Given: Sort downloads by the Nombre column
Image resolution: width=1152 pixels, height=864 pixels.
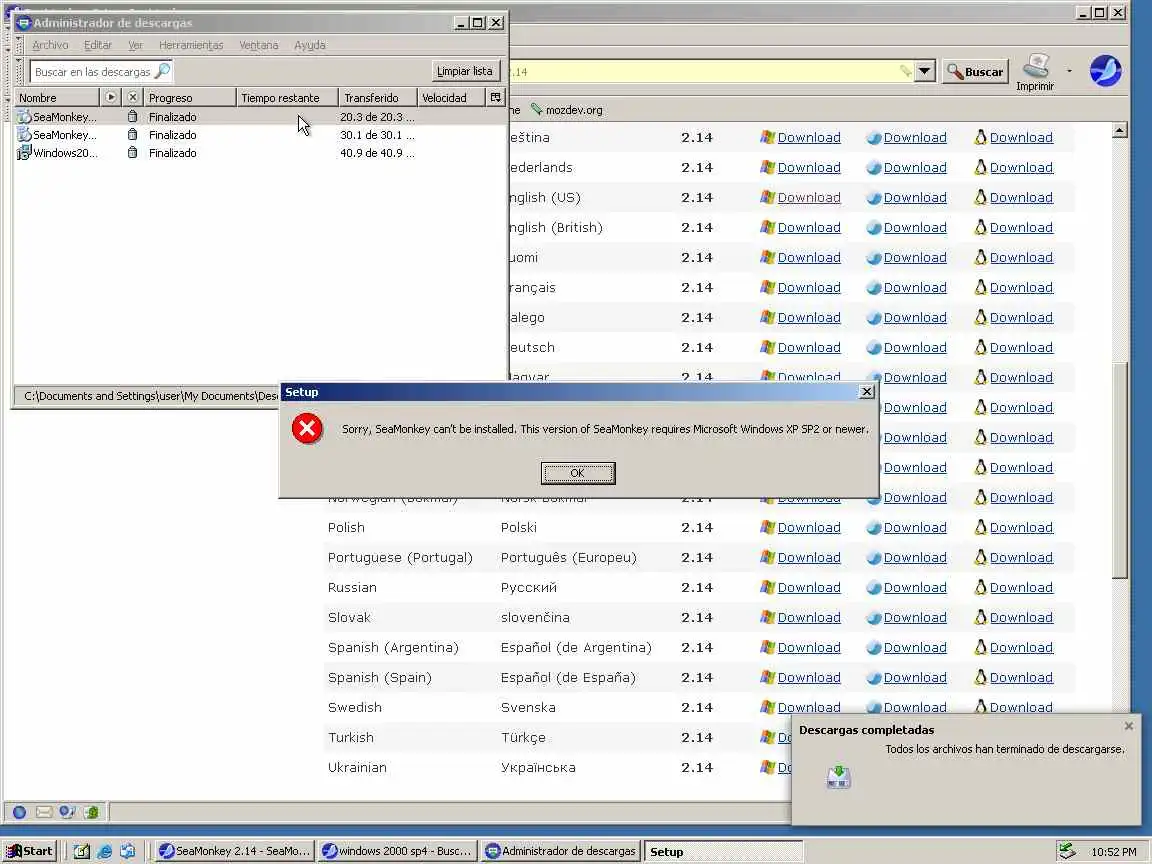Looking at the screenshot, I should point(57,98).
